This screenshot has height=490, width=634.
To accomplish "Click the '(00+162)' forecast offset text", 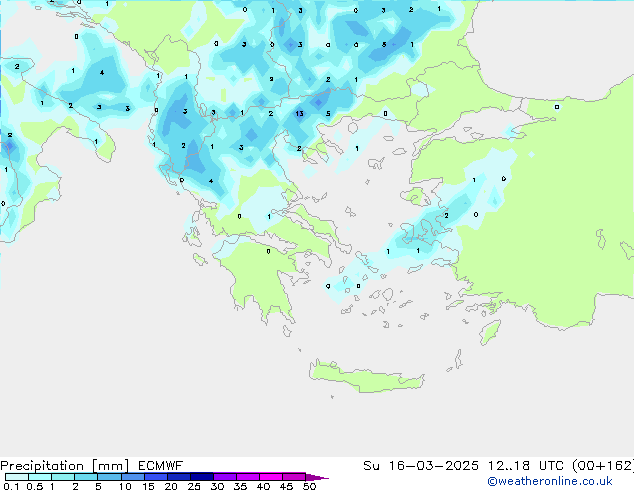I will [x=603, y=466].
